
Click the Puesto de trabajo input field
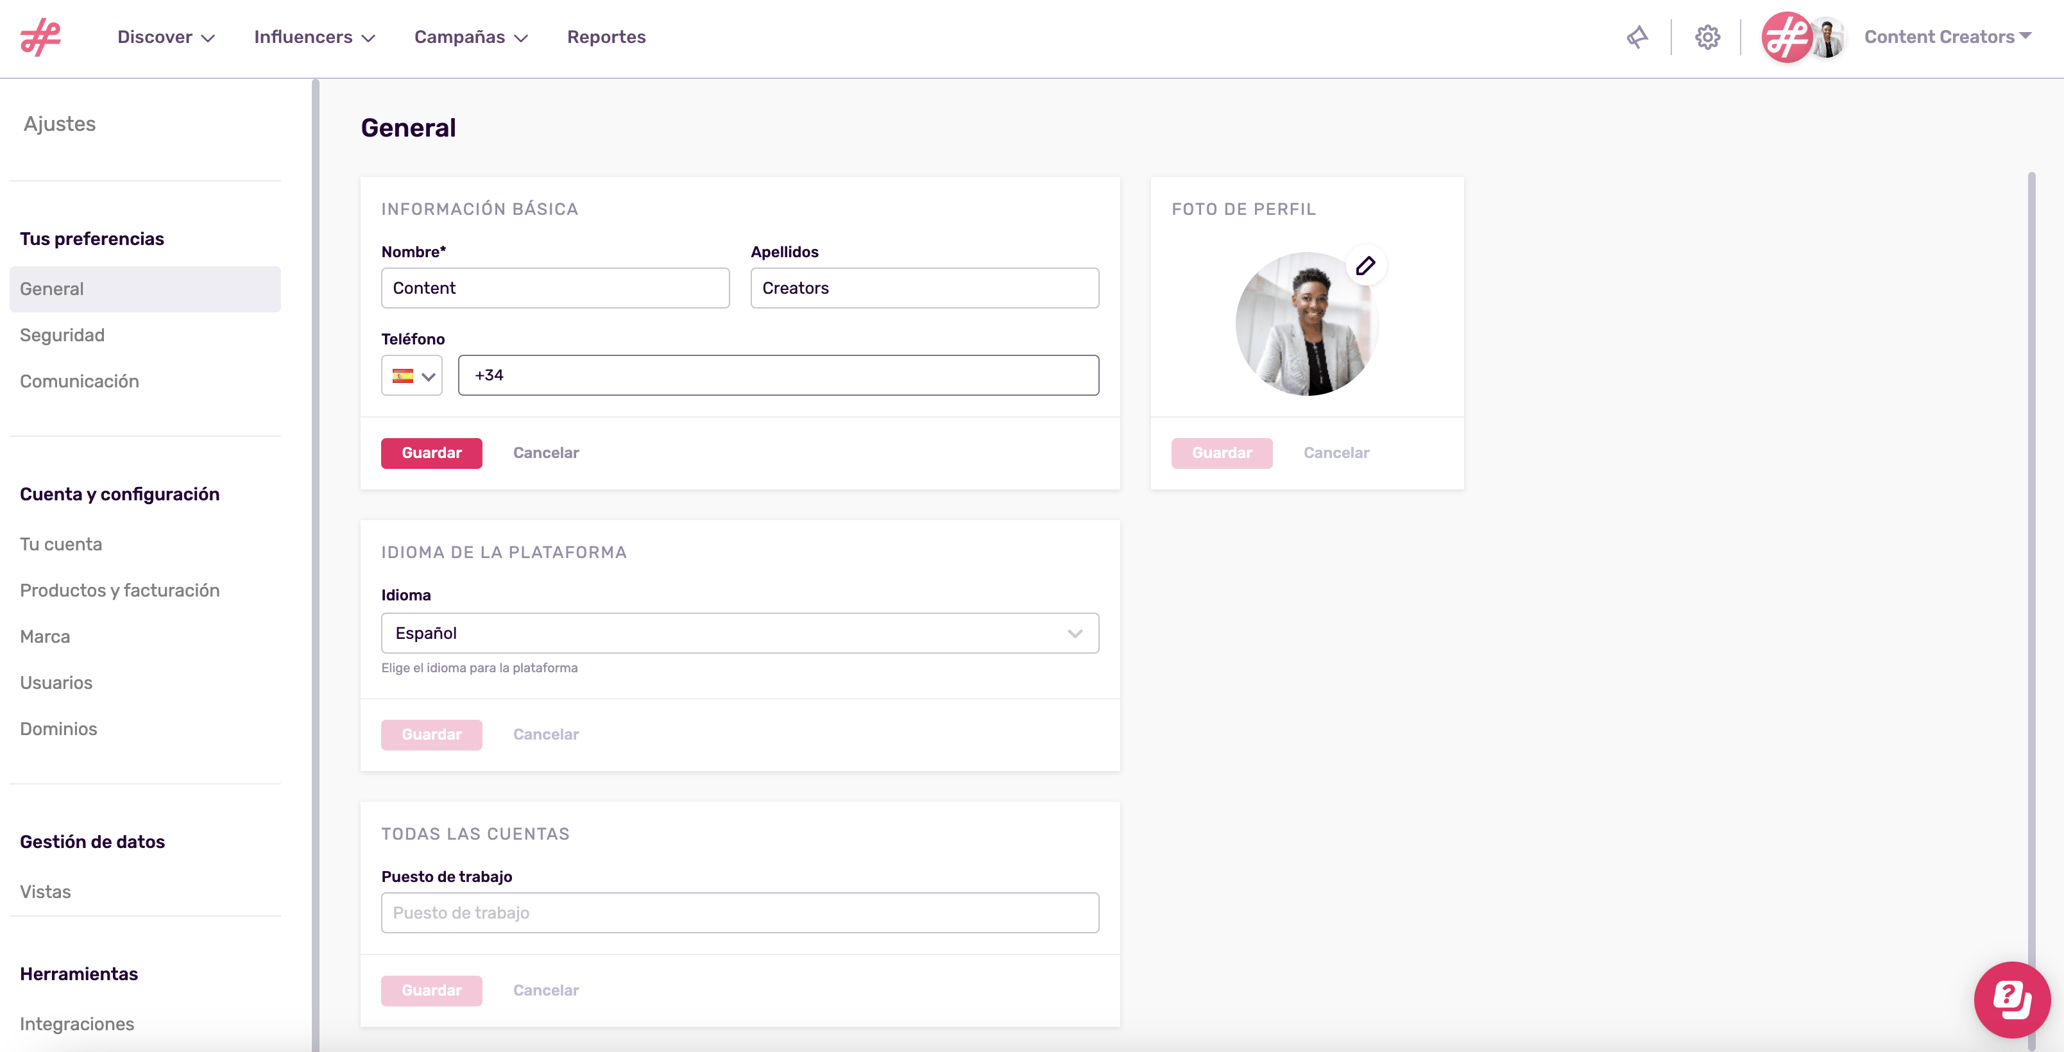(x=739, y=913)
